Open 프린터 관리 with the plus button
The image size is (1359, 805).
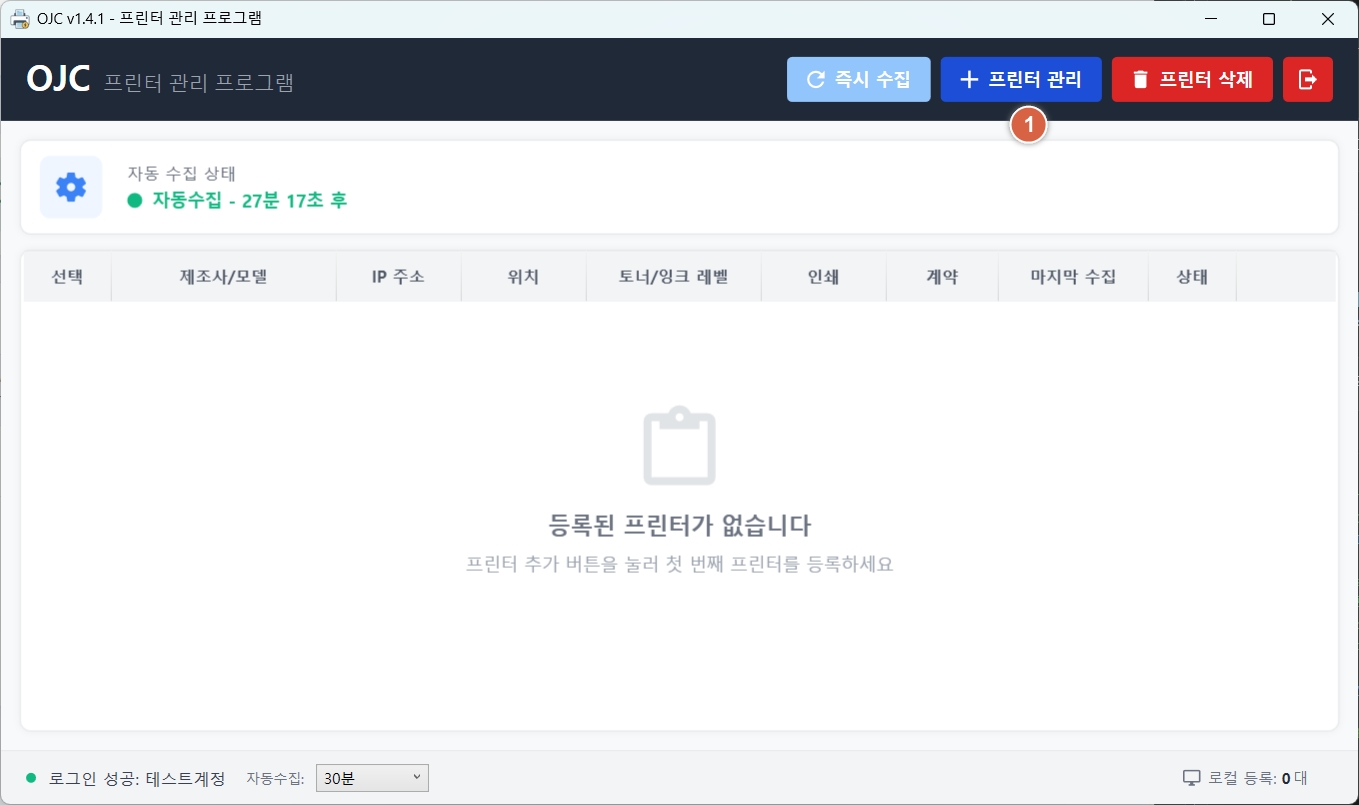[1020, 80]
